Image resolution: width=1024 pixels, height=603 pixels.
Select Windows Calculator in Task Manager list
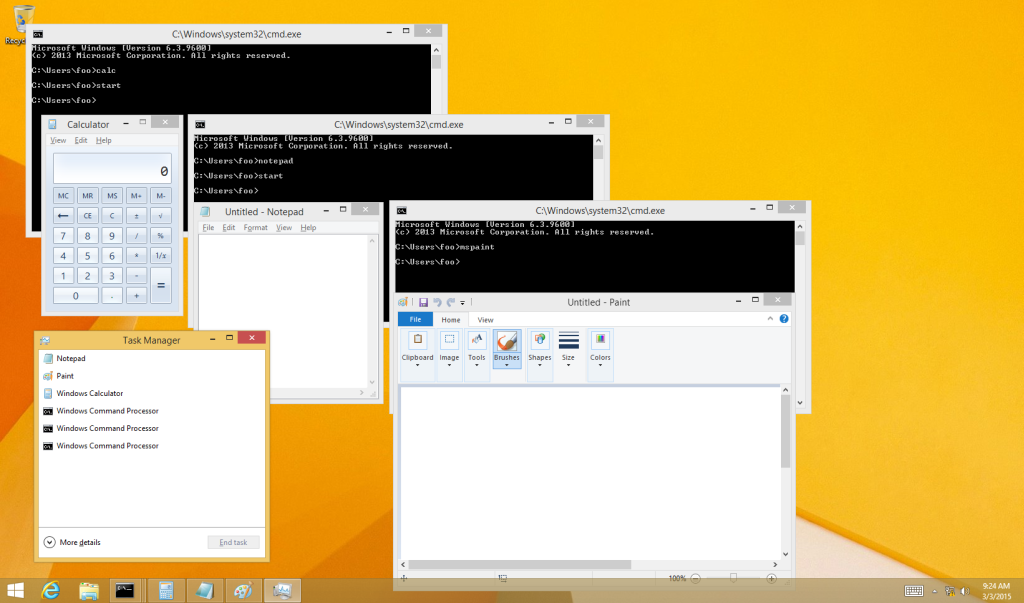pos(90,393)
